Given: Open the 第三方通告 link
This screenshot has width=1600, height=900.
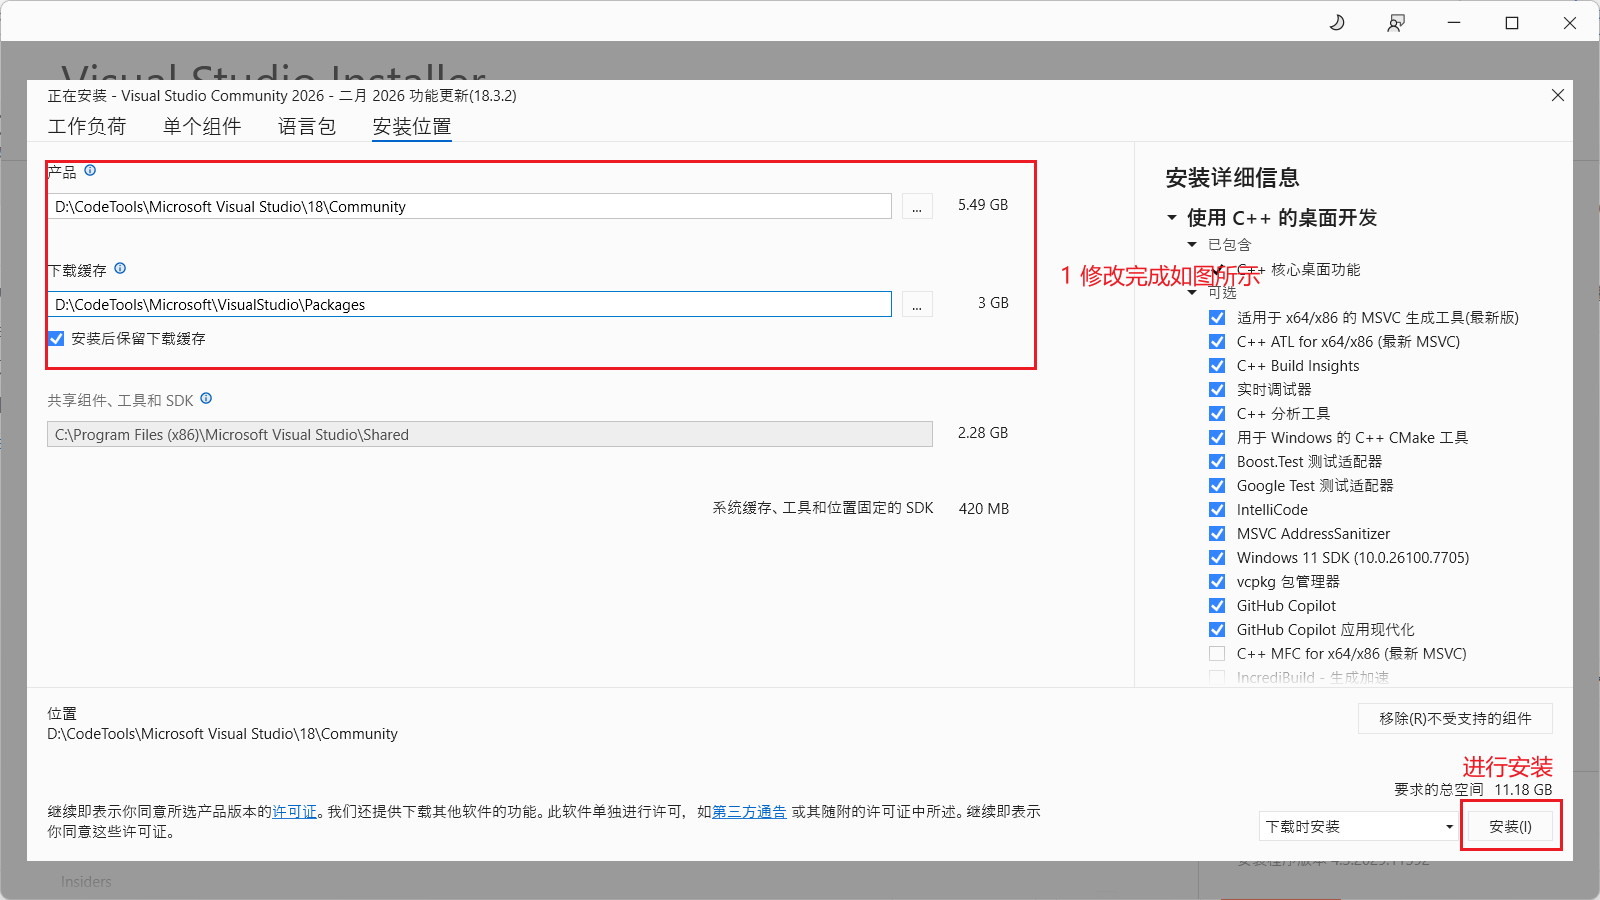Looking at the screenshot, I should coord(749,812).
